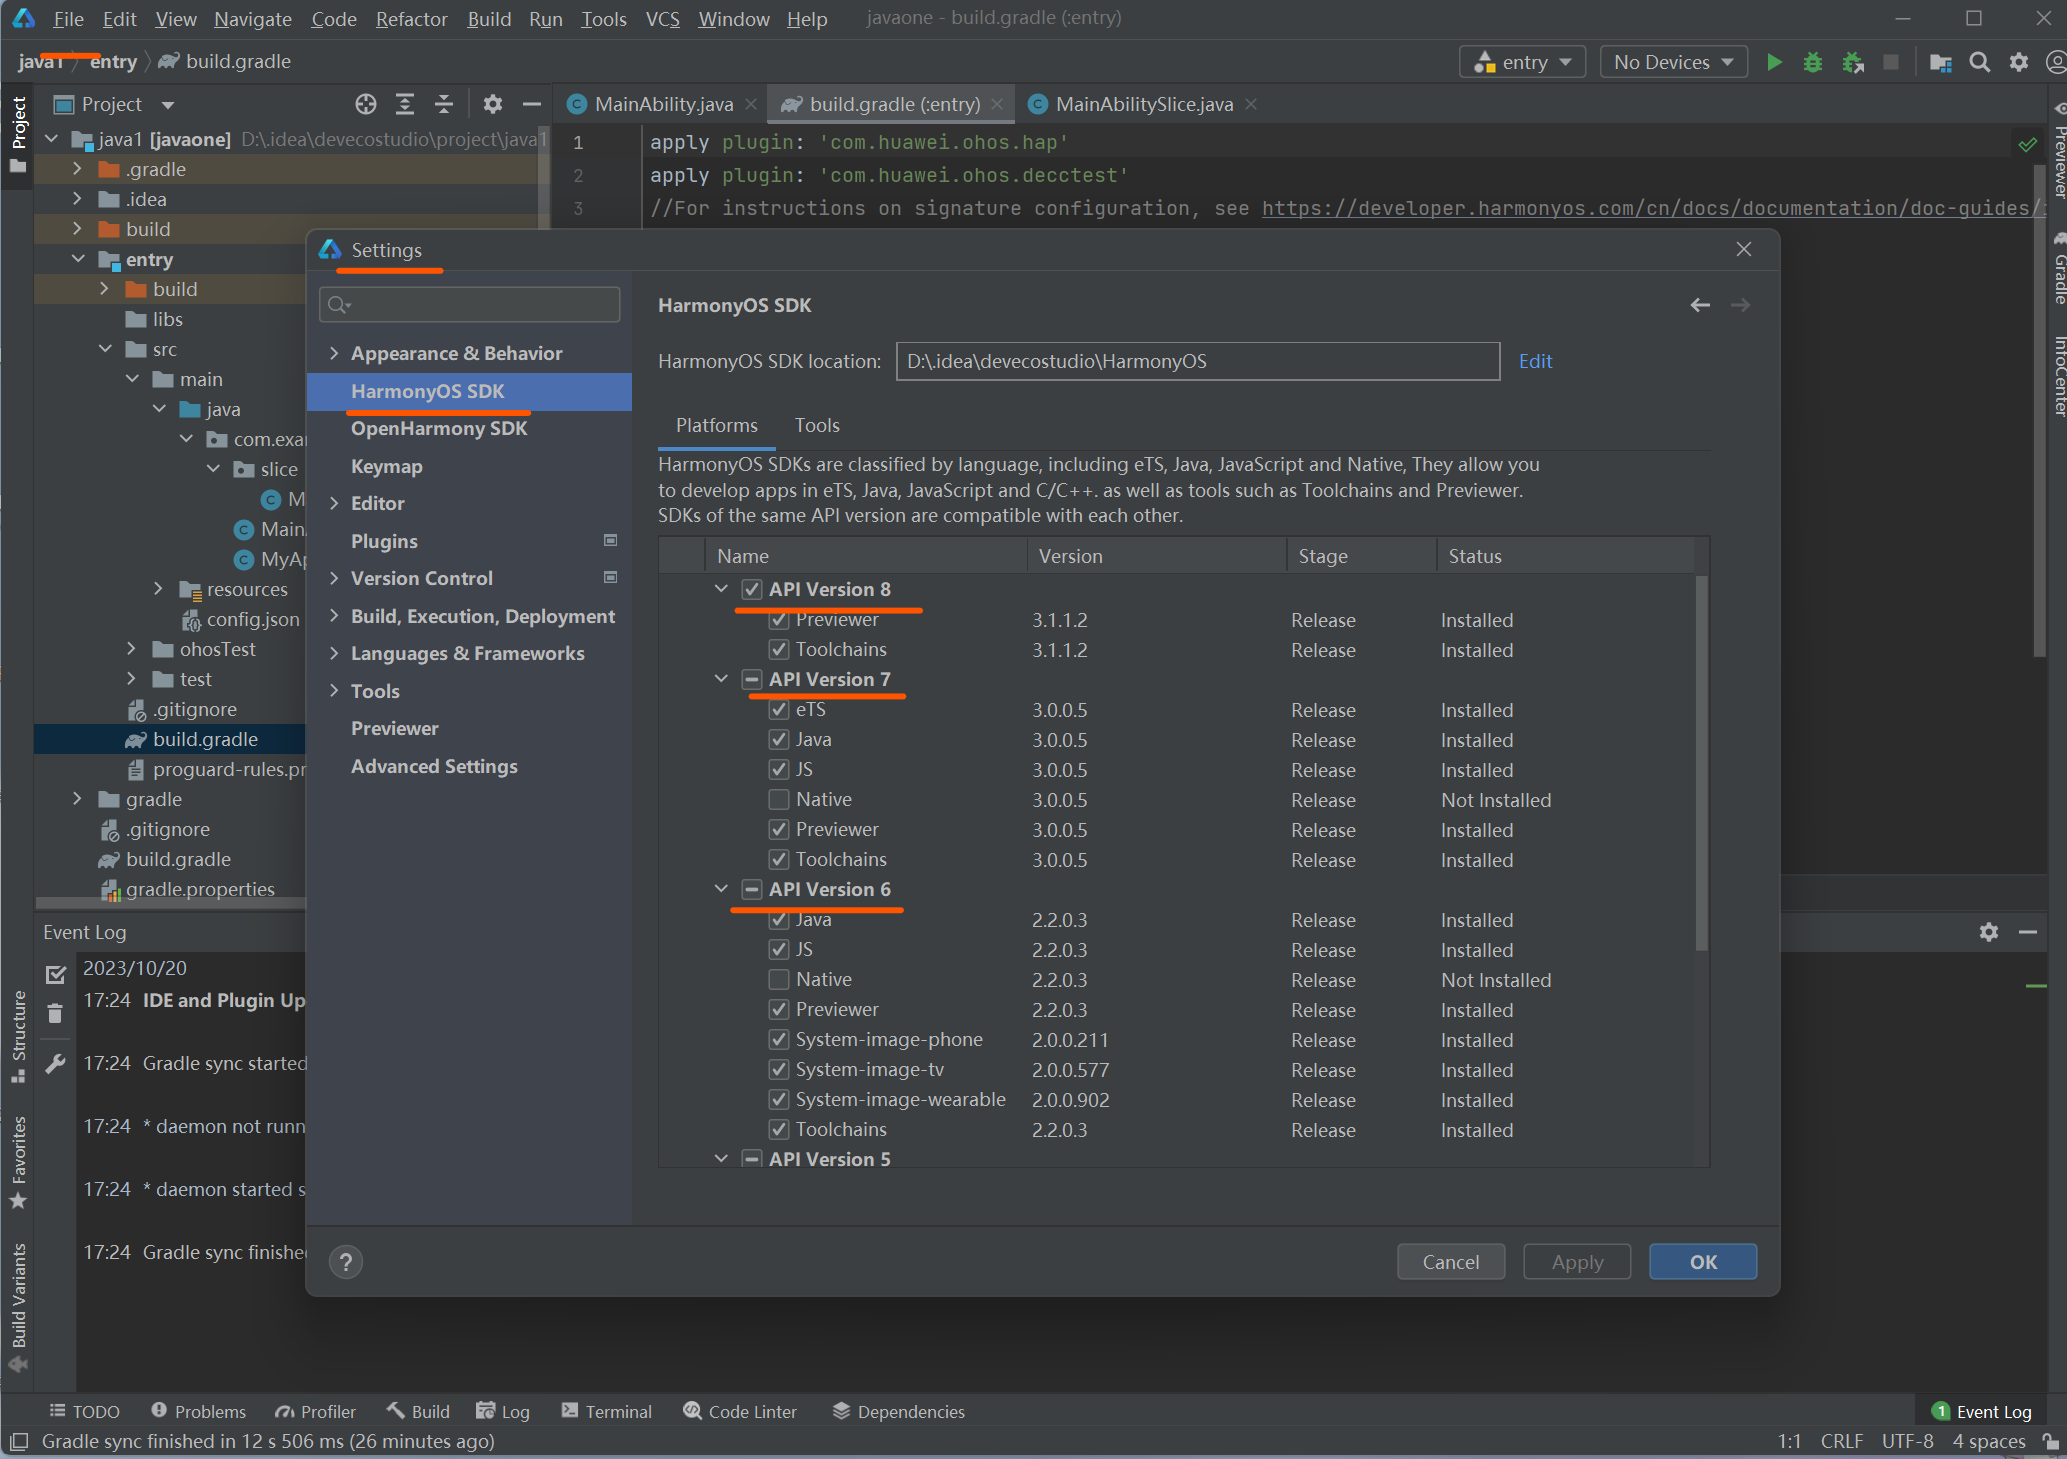Click the Settings dialog help question mark
The height and width of the screenshot is (1459, 2067).
coord(346,1262)
